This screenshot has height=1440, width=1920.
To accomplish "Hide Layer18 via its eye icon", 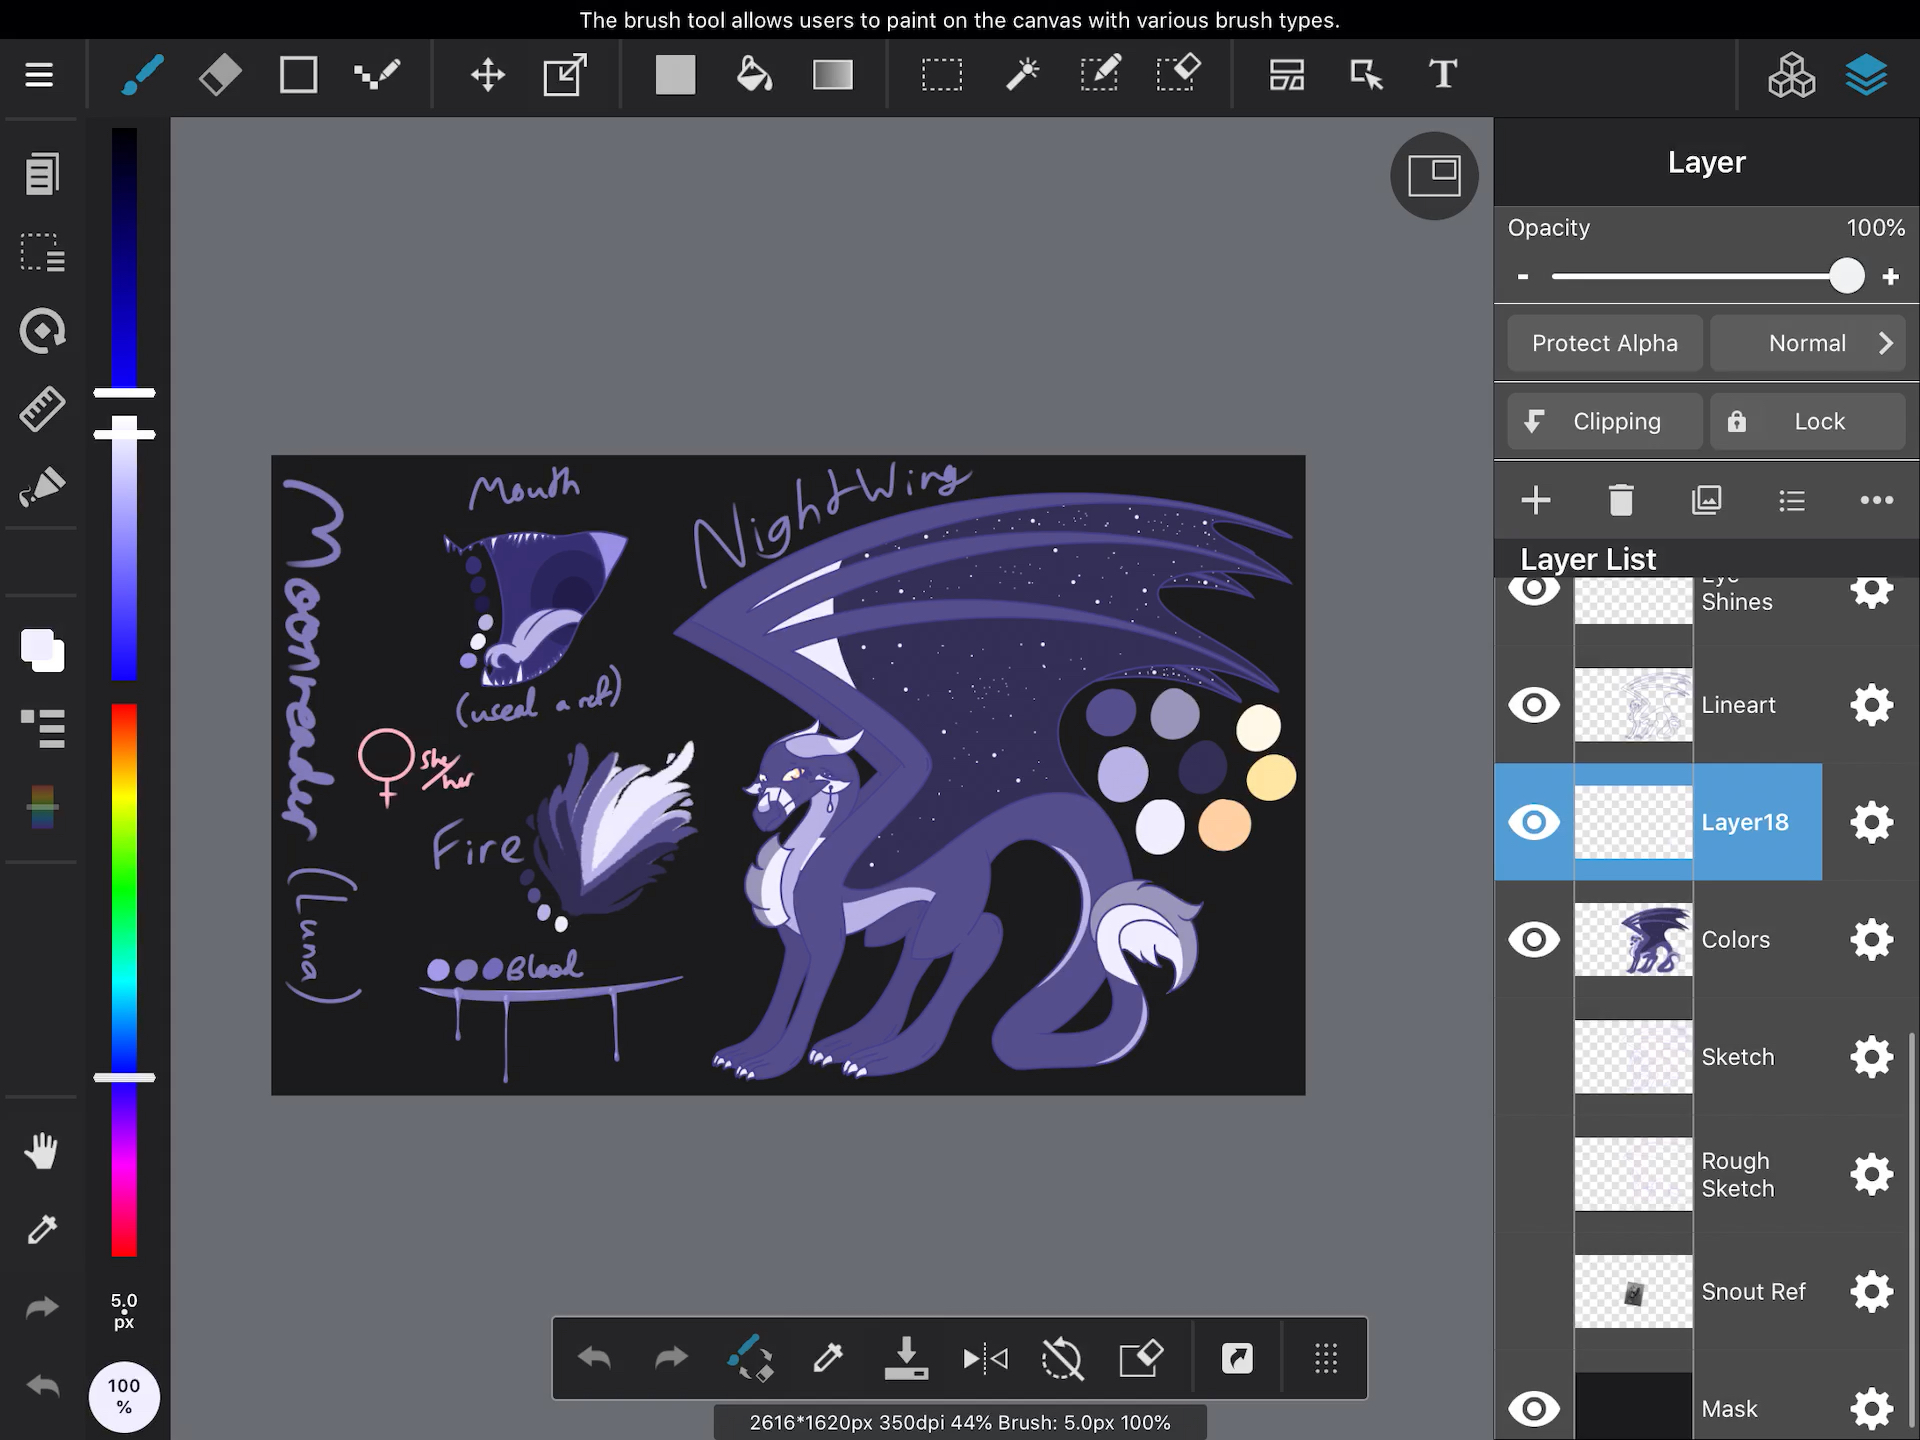I will 1533,822.
